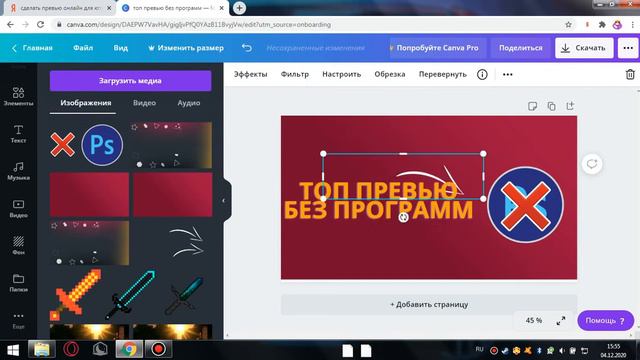This screenshot has width=640, height=360.
Task: Open File Explorer from taskbar
Action: tap(42, 349)
